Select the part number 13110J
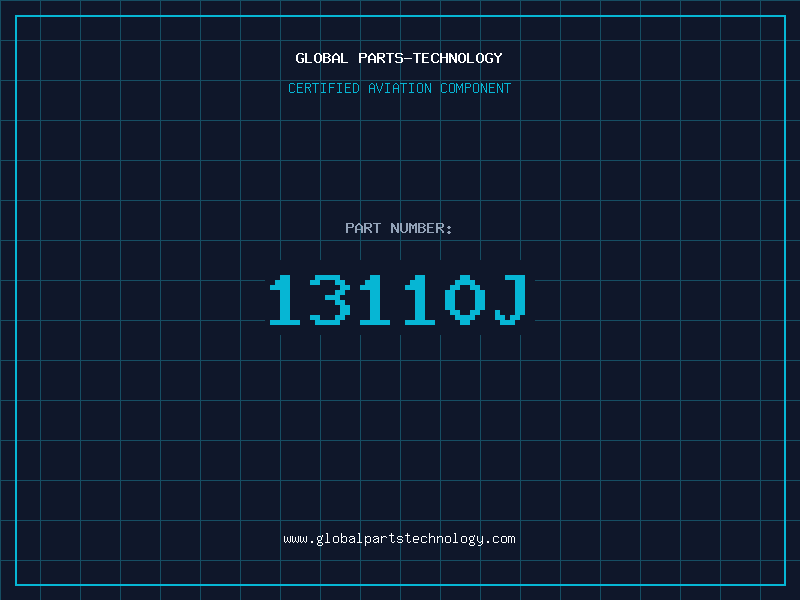Image resolution: width=800 pixels, height=600 pixels. 398,299
